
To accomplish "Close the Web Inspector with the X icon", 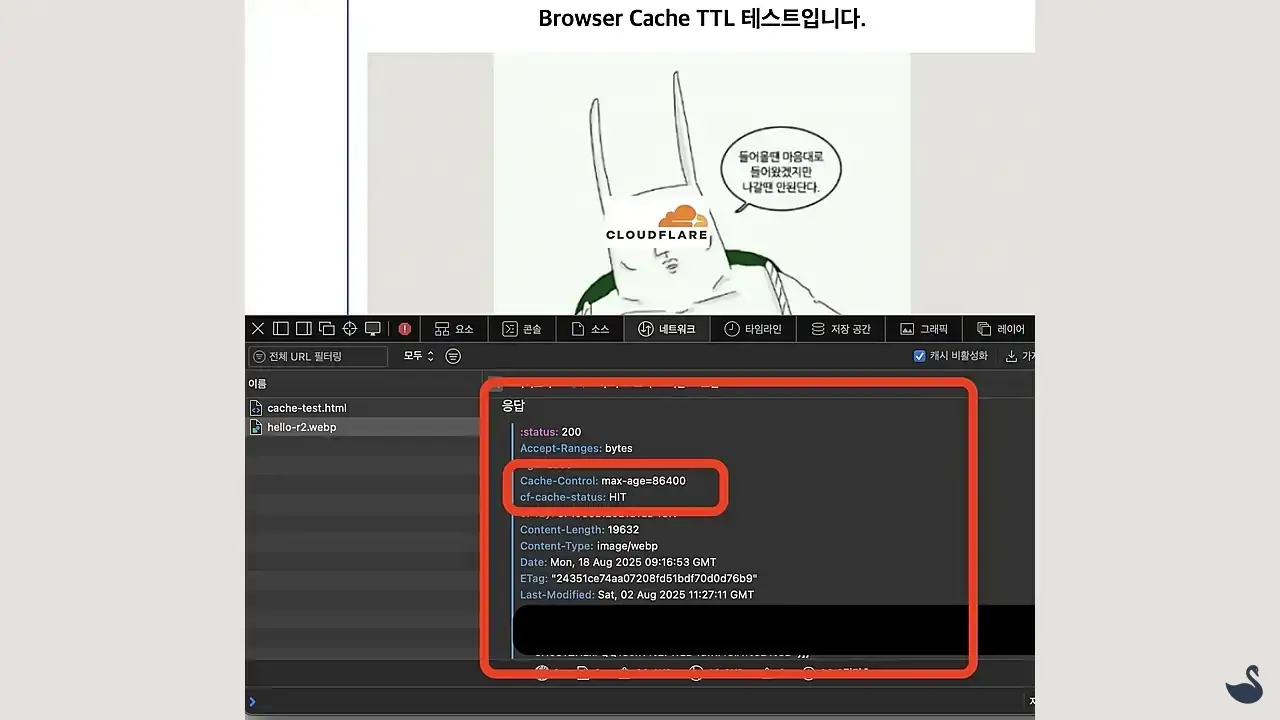I will point(258,329).
